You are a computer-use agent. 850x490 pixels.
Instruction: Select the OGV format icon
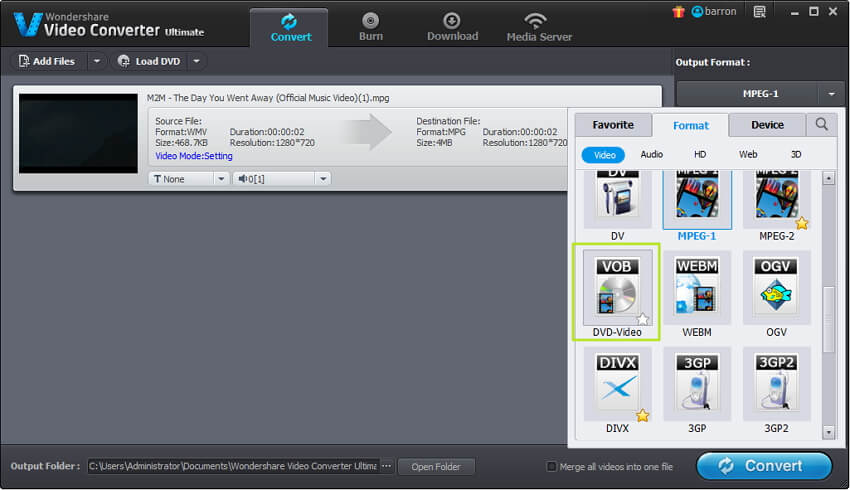777,287
